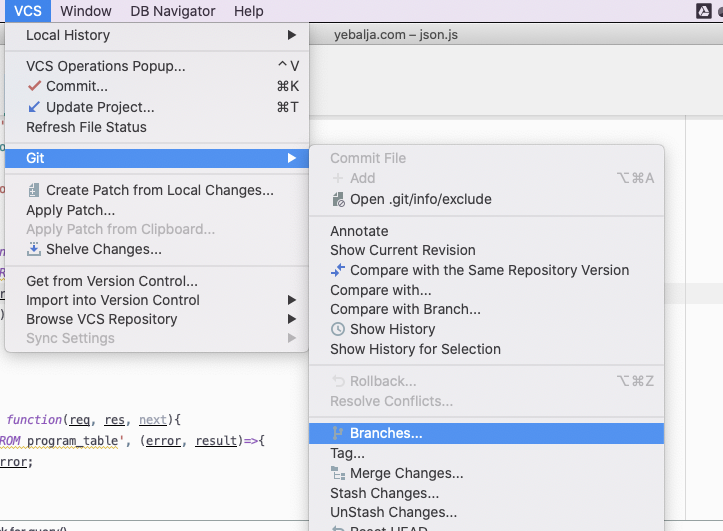The image size is (723, 531).
Task: Click 'program_table' text in the editor
Action: pos(72,441)
